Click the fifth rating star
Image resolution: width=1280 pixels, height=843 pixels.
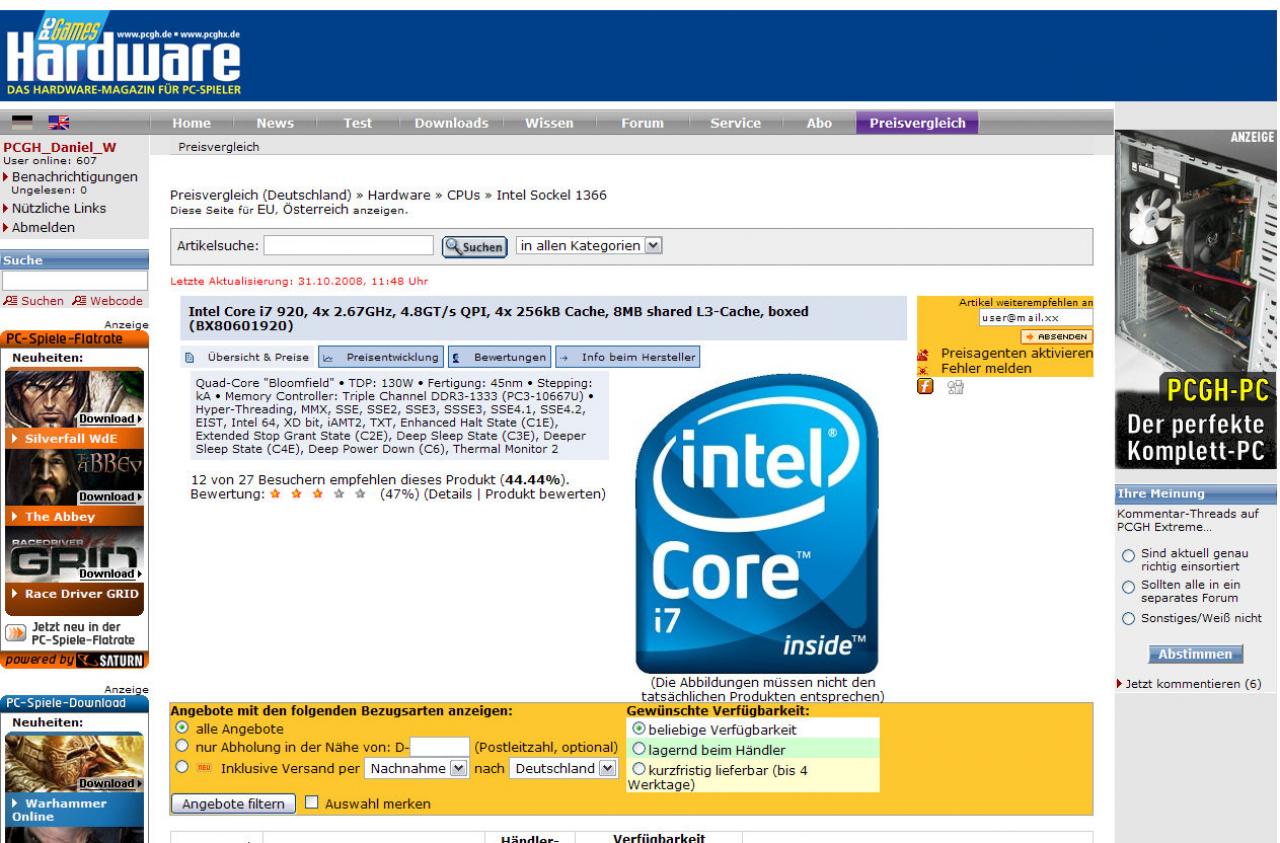[360, 494]
